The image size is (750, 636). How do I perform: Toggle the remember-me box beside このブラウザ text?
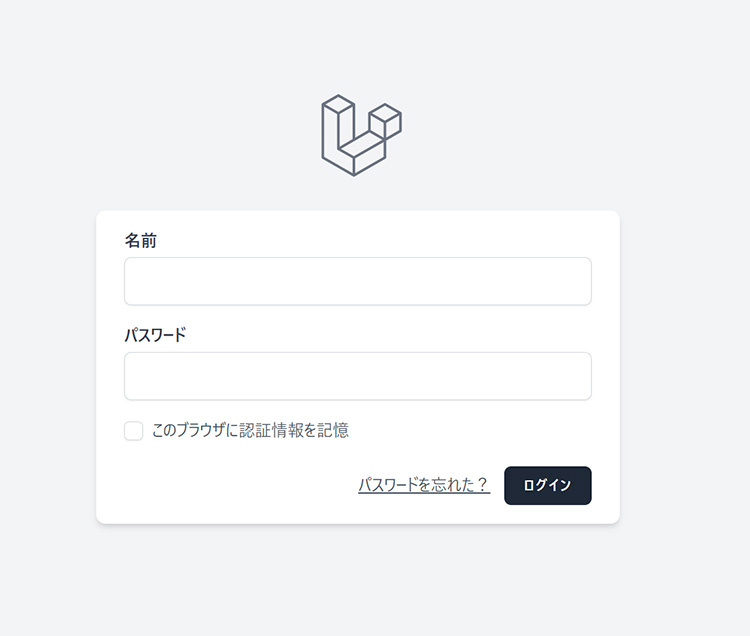click(x=133, y=431)
